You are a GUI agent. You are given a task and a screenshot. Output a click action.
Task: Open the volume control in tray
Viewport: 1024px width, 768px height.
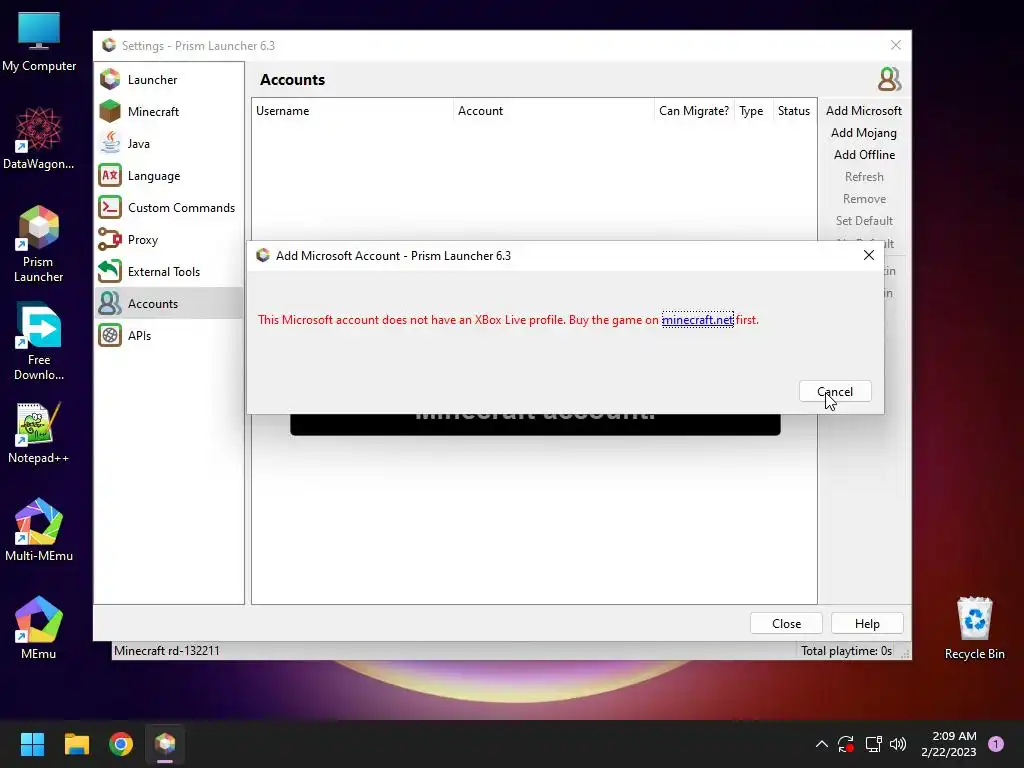coord(898,744)
